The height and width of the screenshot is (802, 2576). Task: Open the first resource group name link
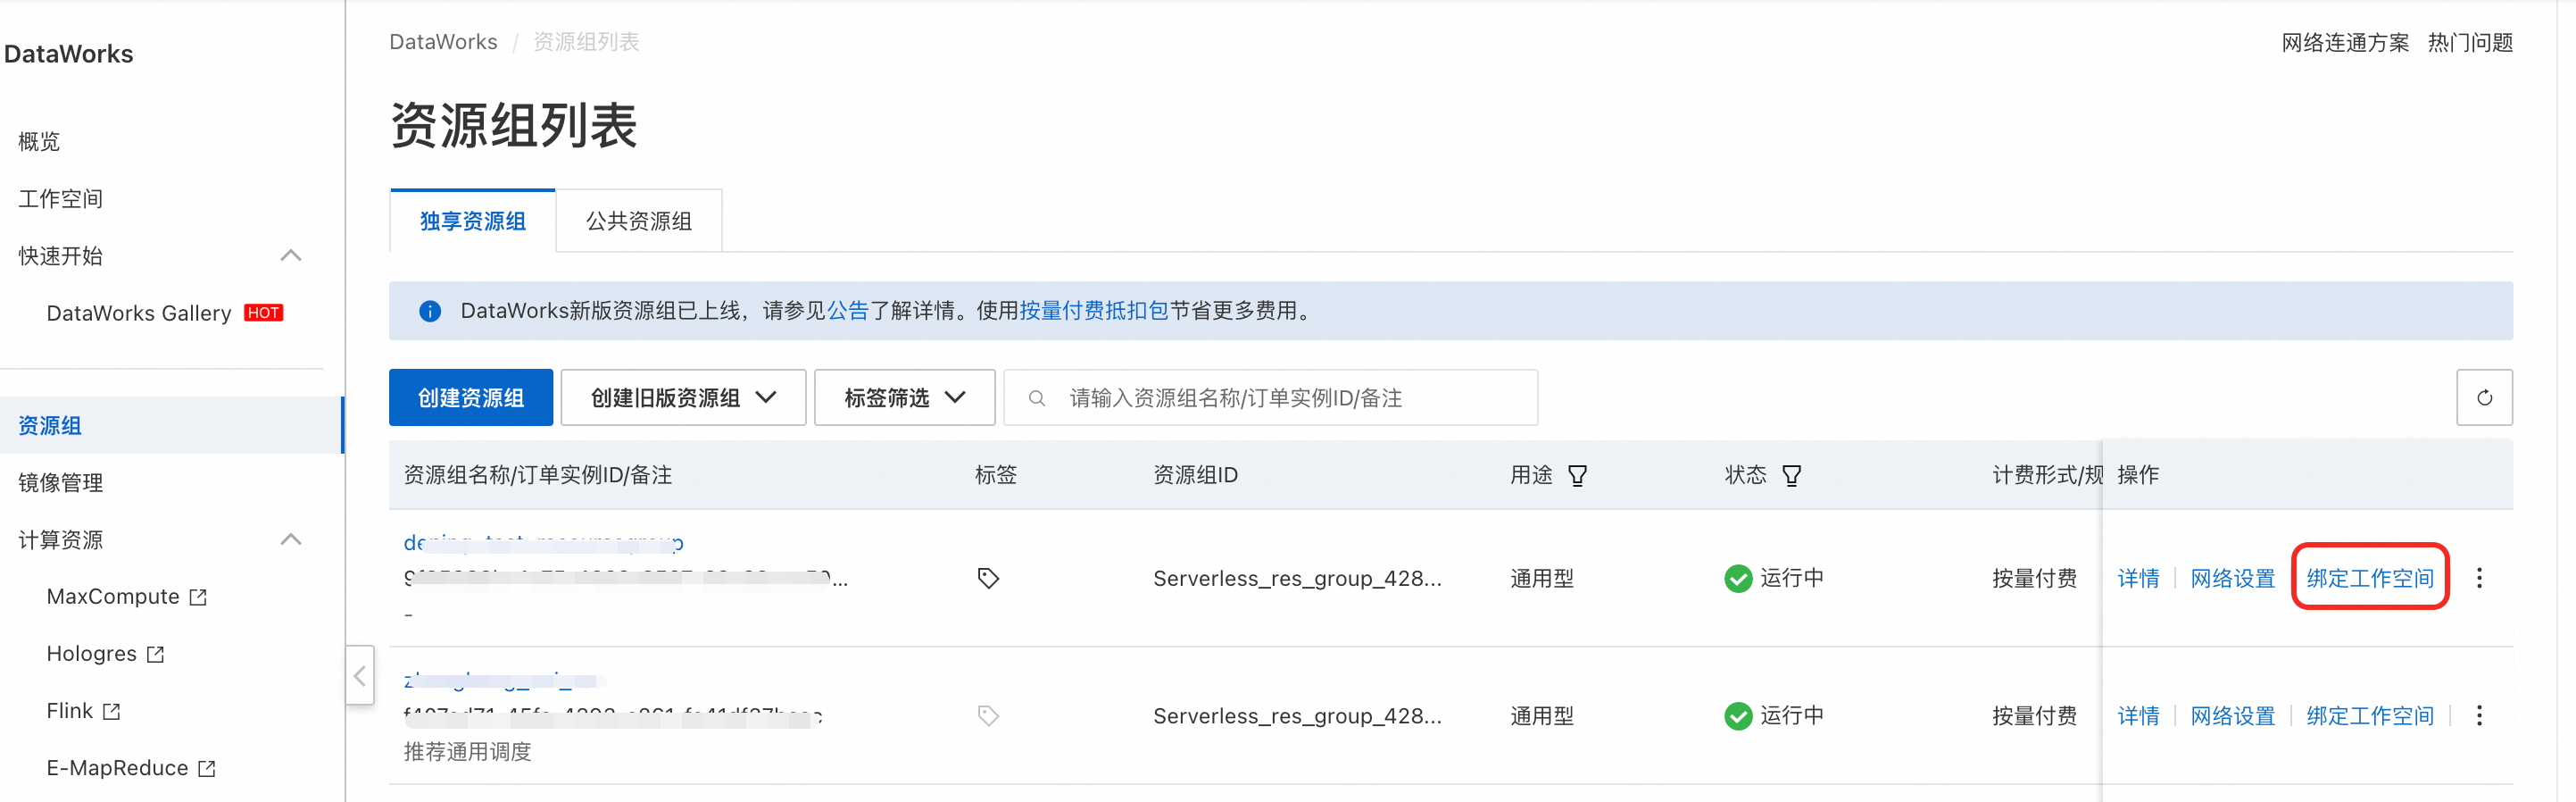click(x=543, y=543)
